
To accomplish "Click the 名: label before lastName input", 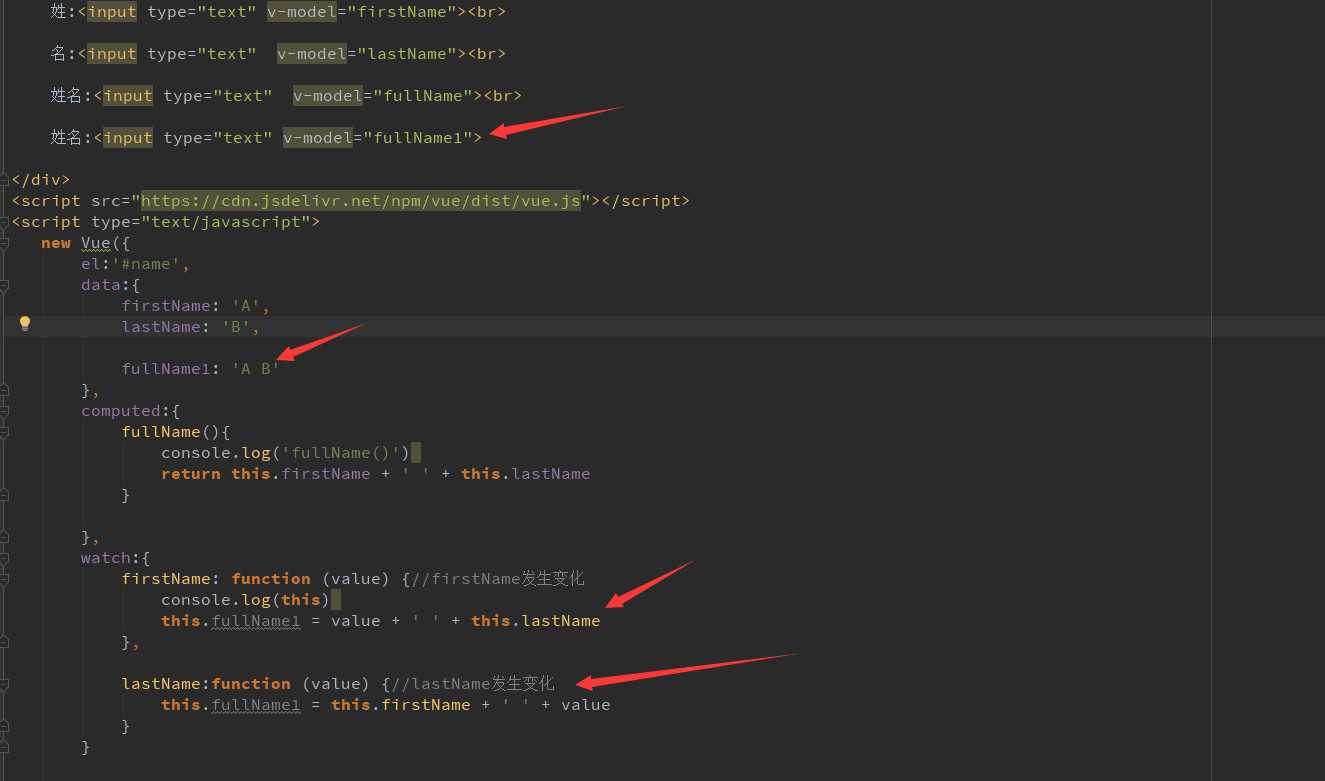I will pyautogui.click(x=64, y=54).
